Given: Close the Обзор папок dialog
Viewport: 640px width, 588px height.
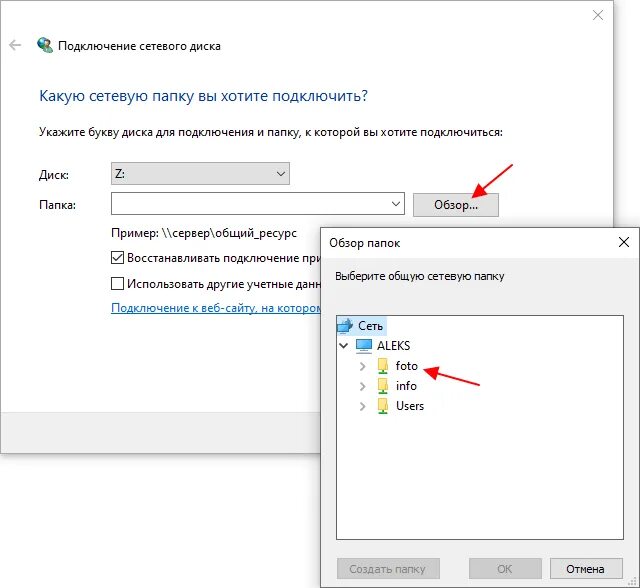Looking at the screenshot, I should pyautogui.click(x=624, y=242).
